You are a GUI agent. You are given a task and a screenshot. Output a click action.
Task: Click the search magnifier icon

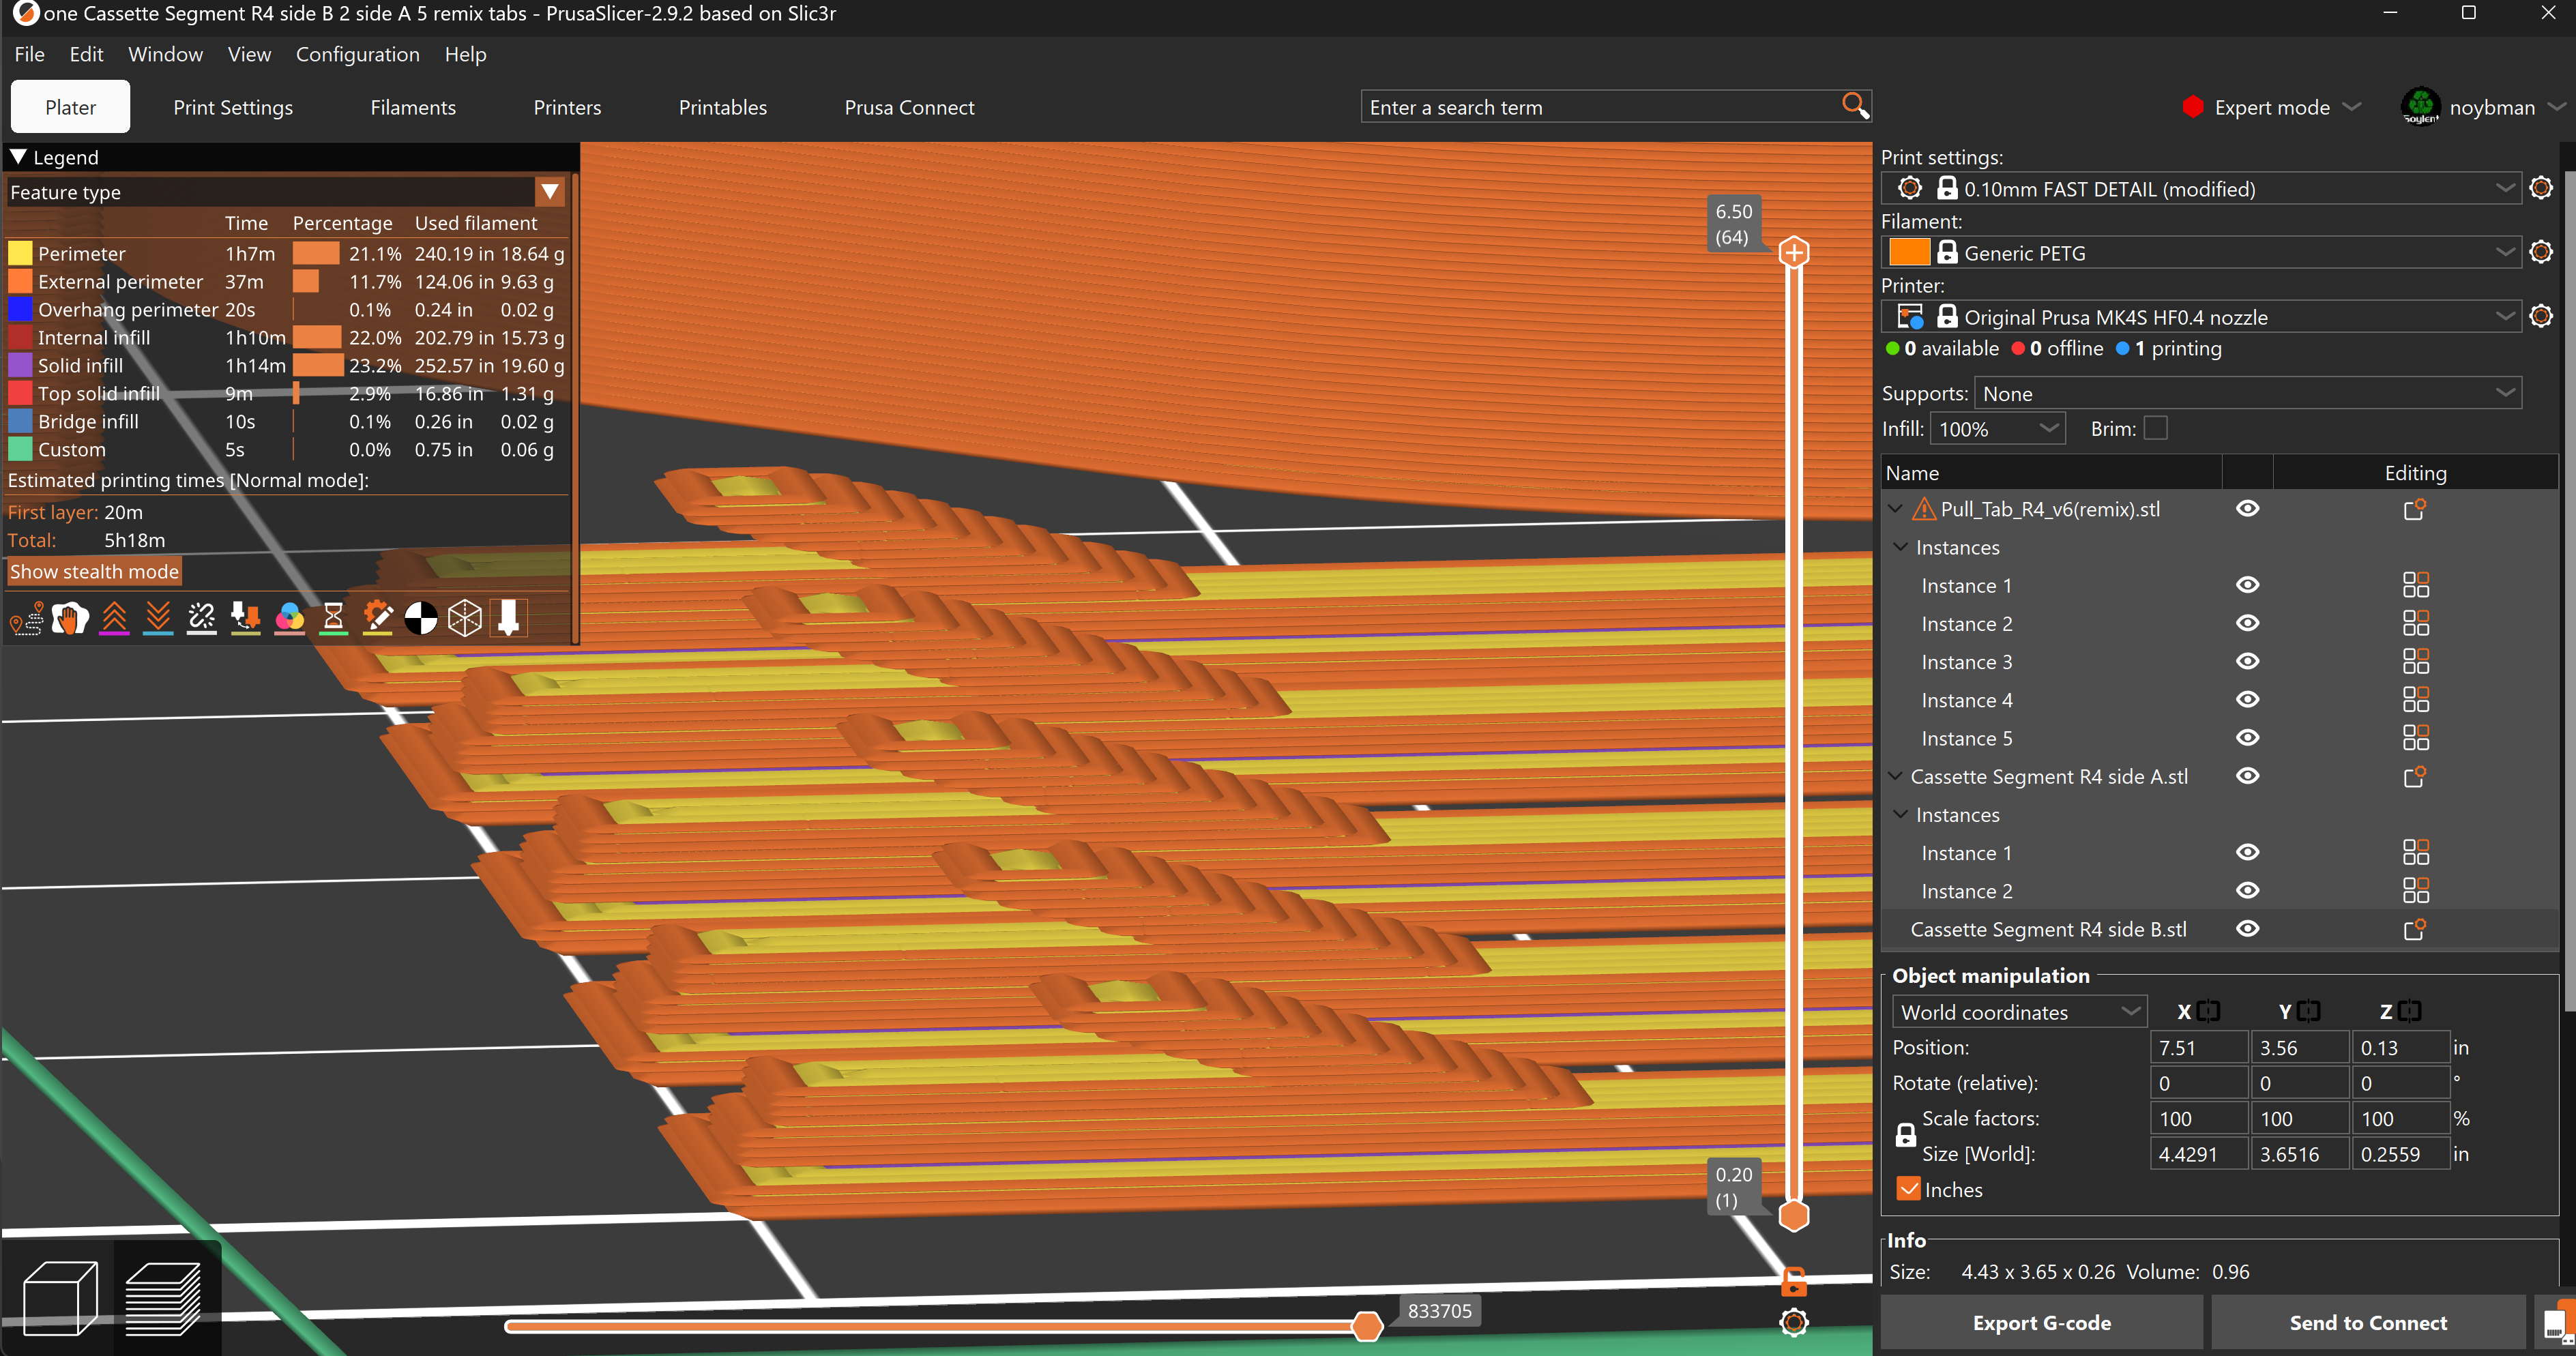point(1854,105)
